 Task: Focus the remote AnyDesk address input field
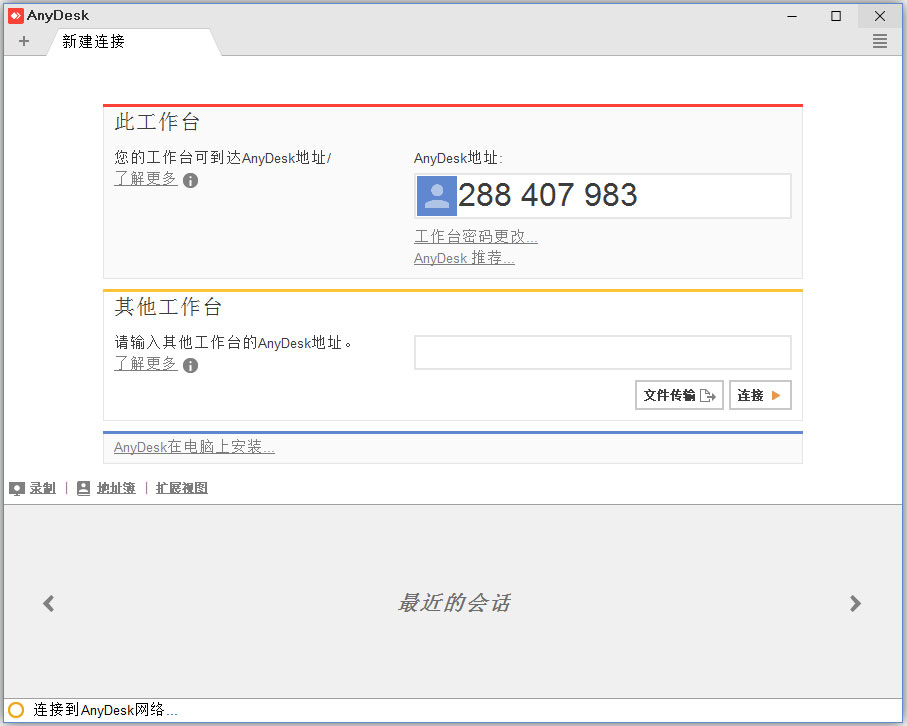pos(602,352)
